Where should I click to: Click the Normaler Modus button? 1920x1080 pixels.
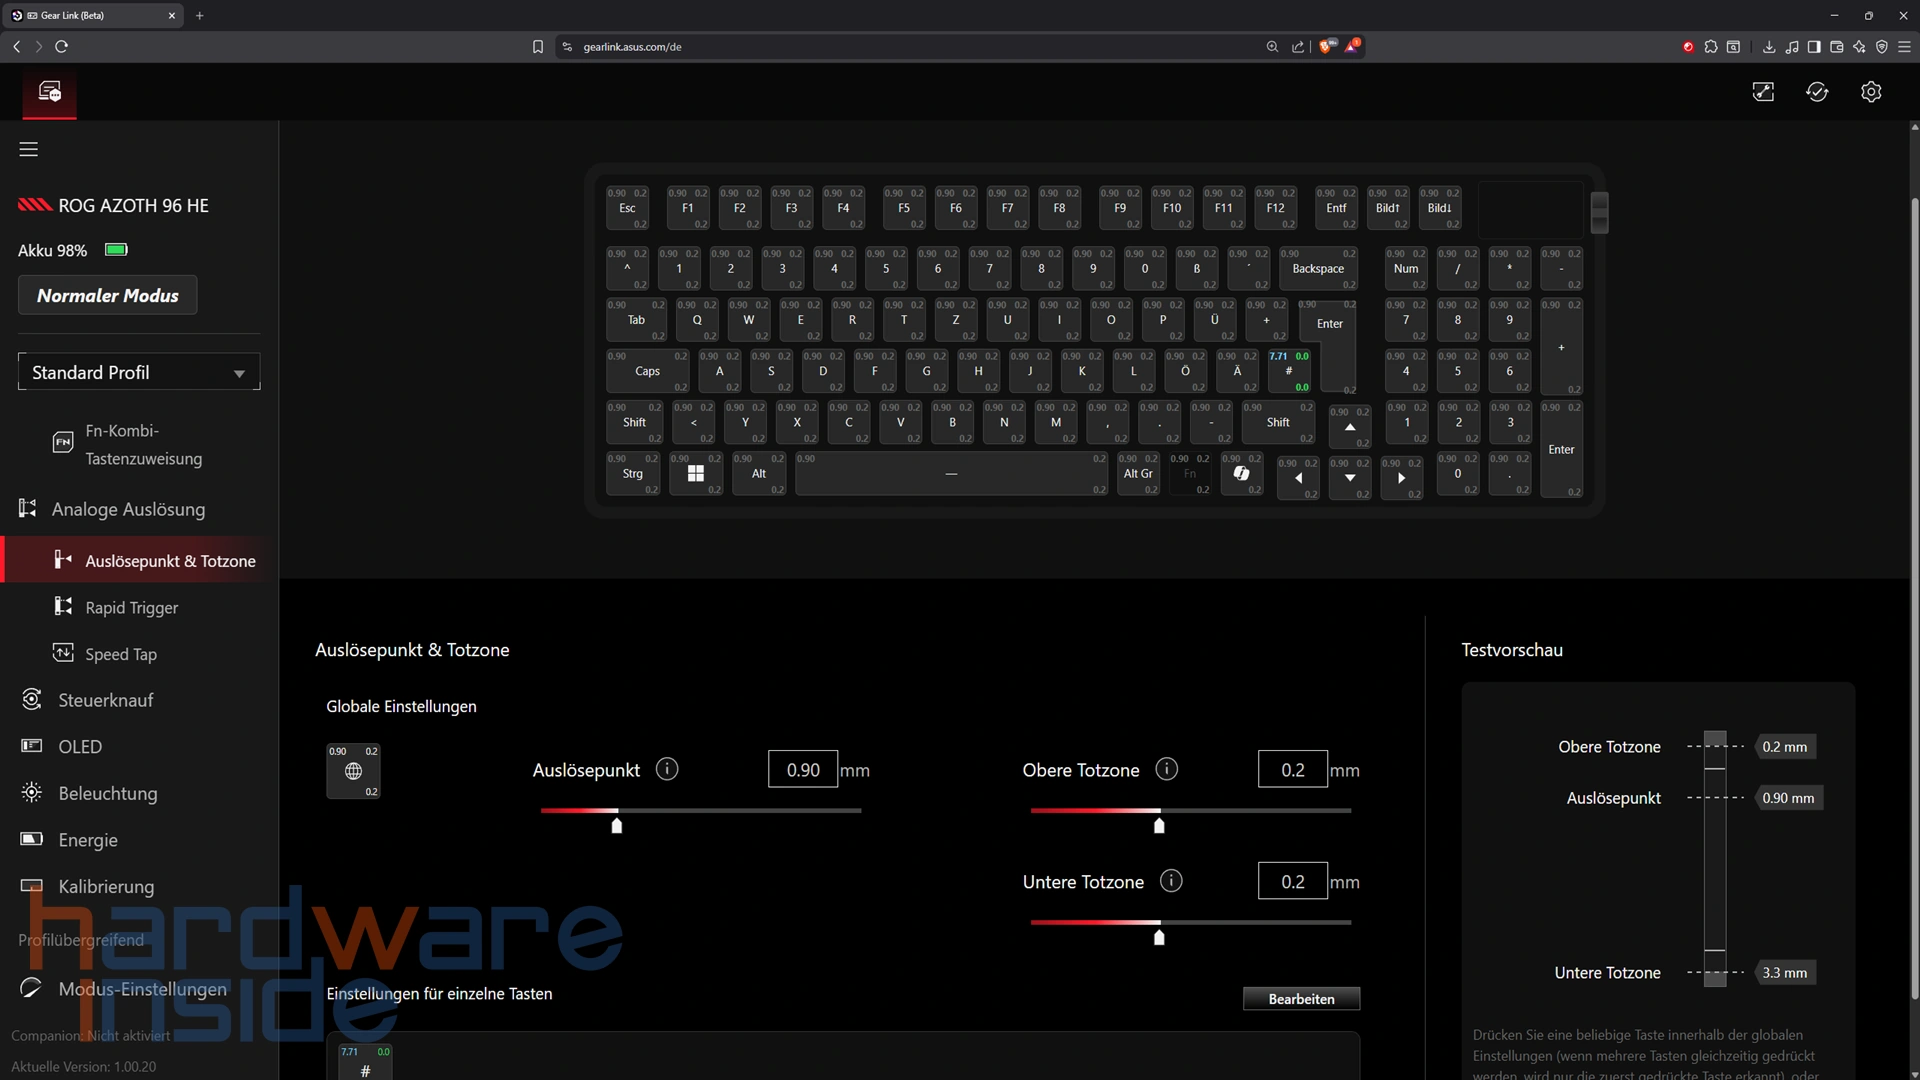click(x=108, y=296)
